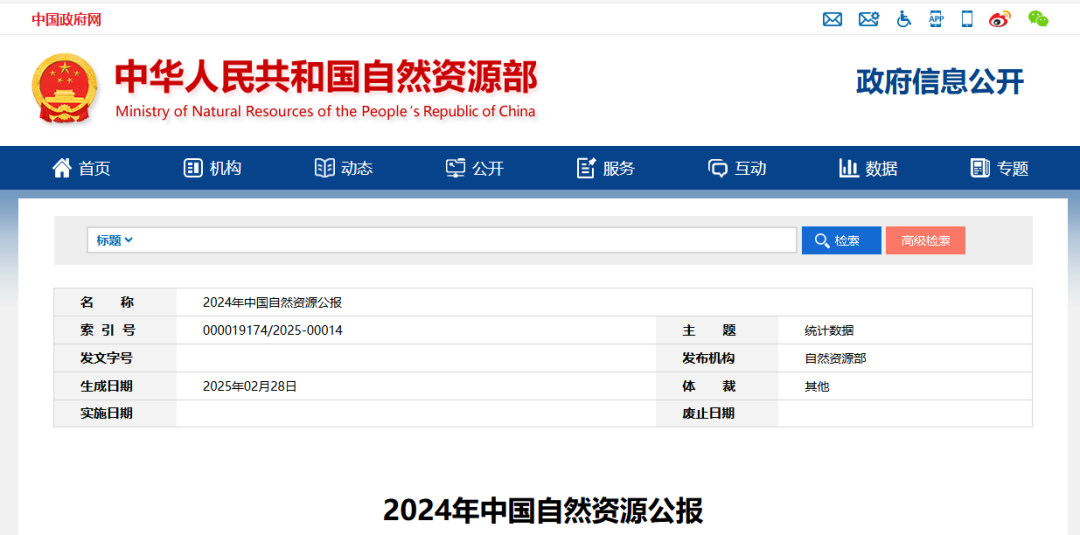This screenshot has width=1080, height=535.
Task: Click the 索引号 label cell
Action: pyautogui.click(x=115, y=331)
